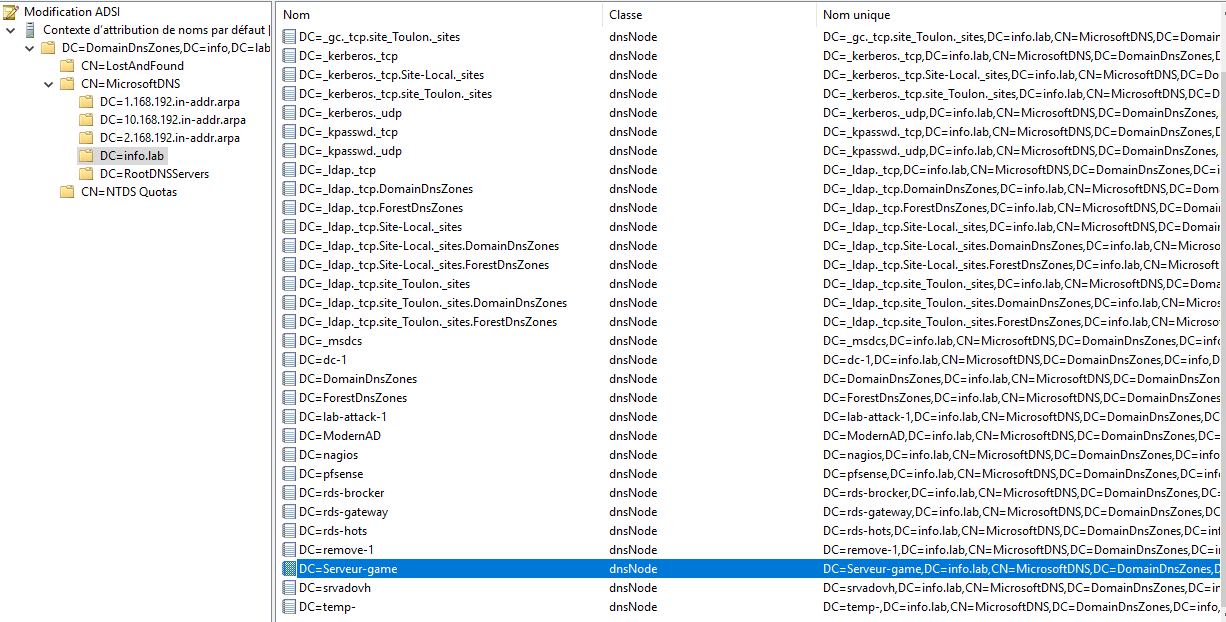Image resolution: width=1226 pixels, height=622 pixels.
Task: Sort list by the Classe column header
Action: point(709,15)
